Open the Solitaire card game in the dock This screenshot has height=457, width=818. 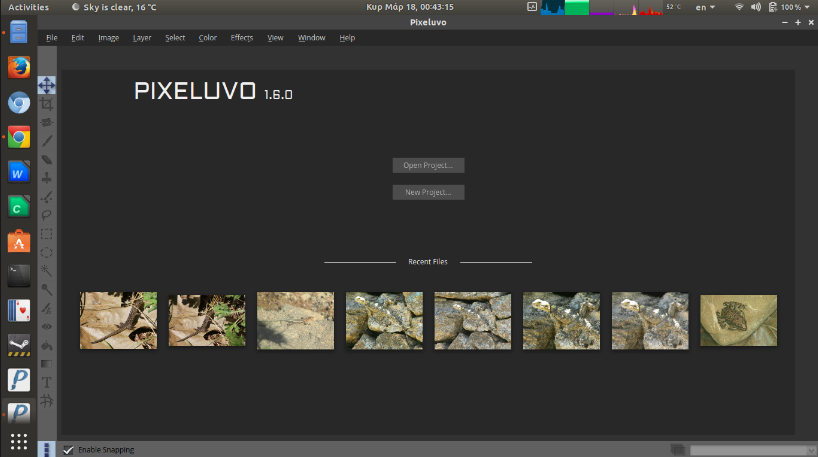[19, 310]
